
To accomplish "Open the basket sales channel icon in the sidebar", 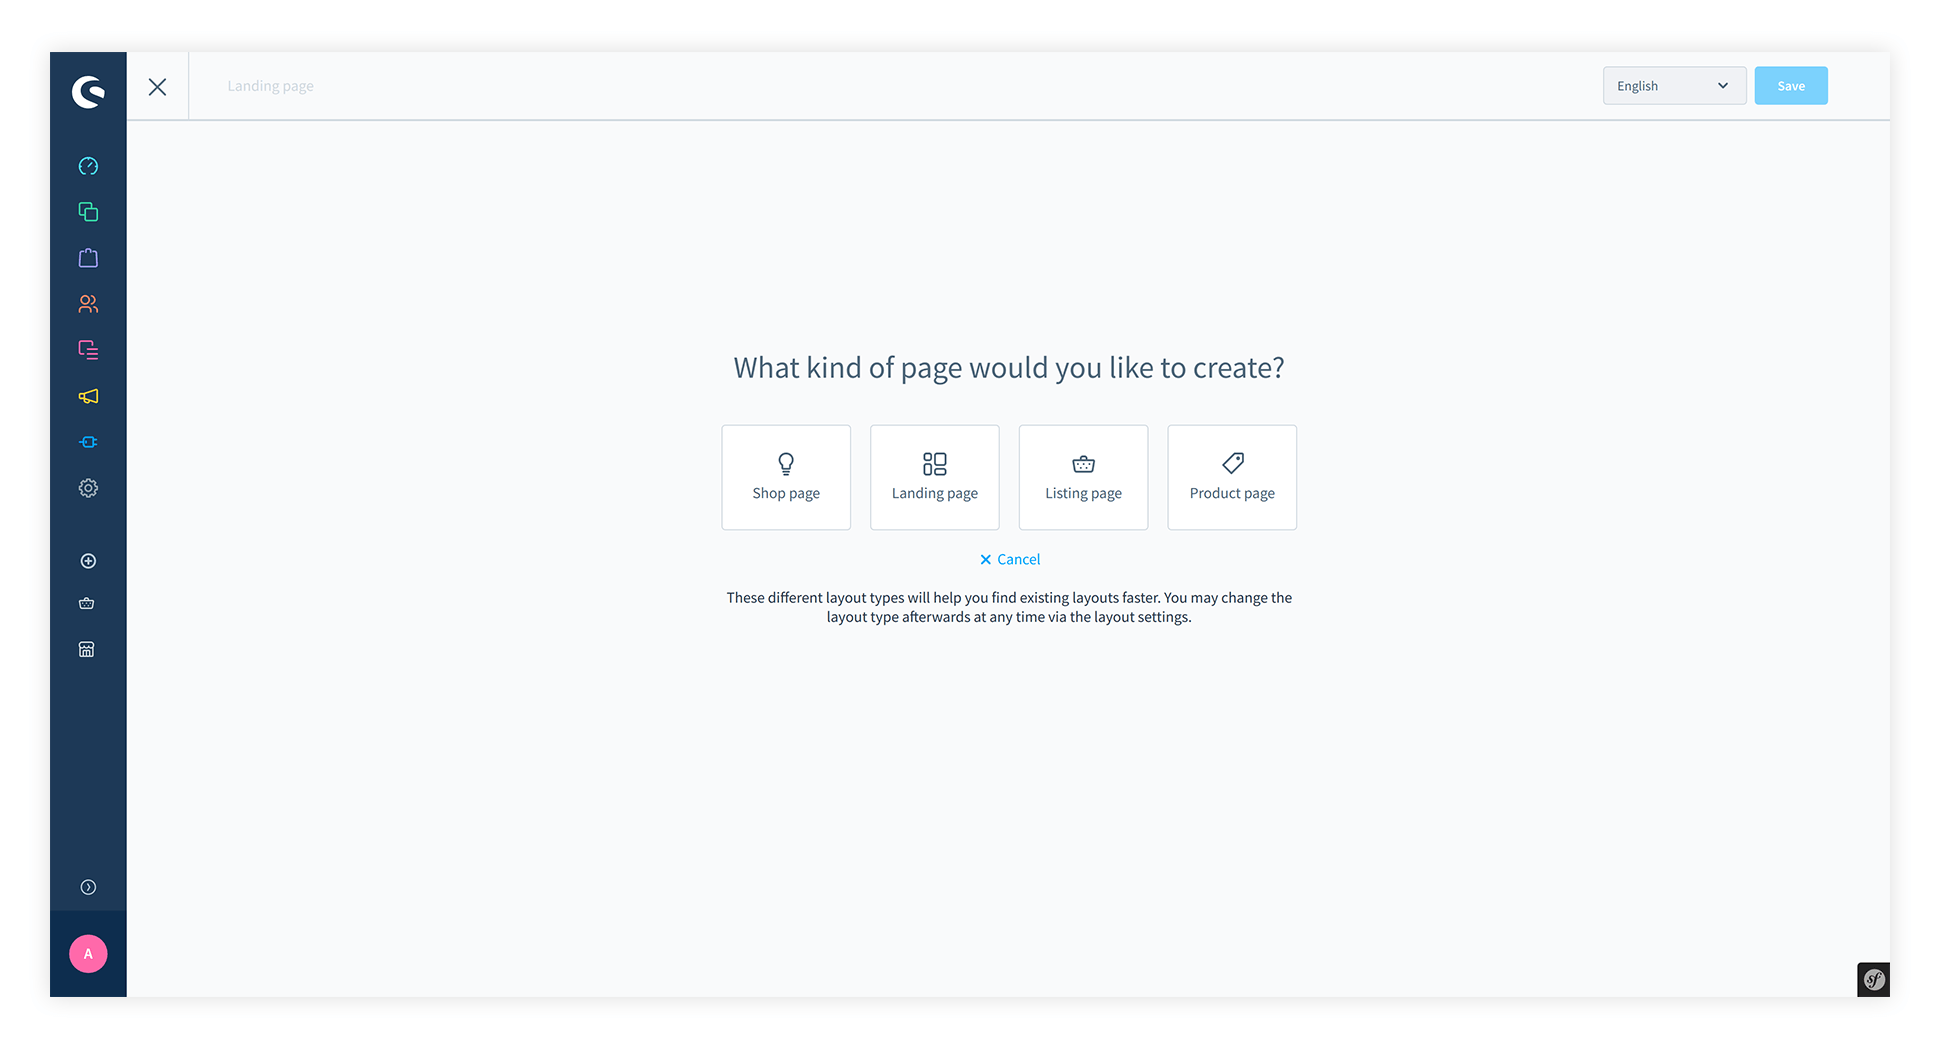I will coord(87,604).
